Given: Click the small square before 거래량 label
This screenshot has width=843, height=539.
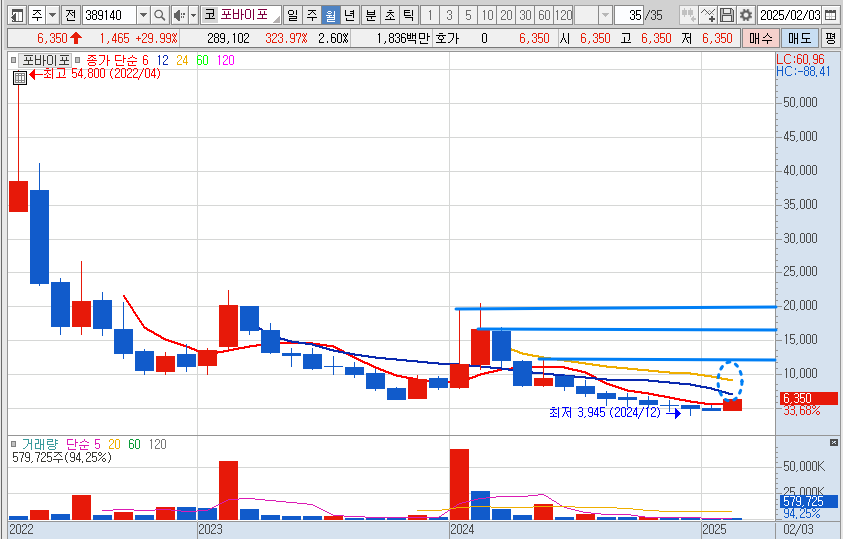Looking at the screenshot, I should point(13,444).
